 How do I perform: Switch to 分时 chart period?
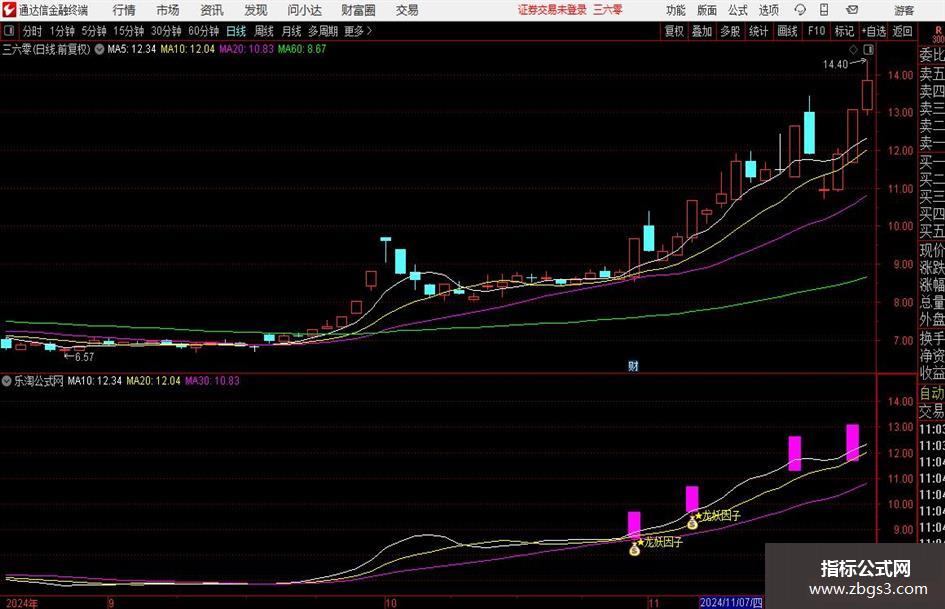click(x=32, y=31)
